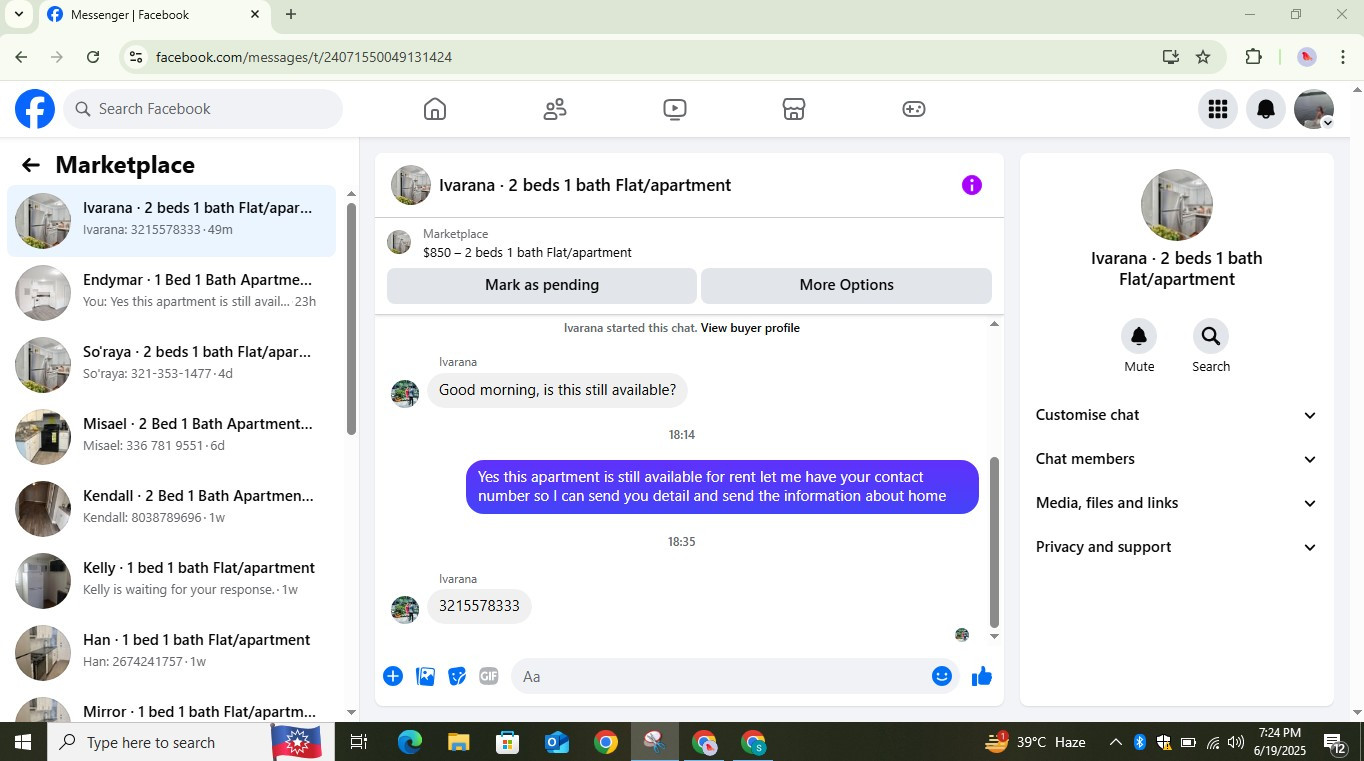Expand Privacy and support section
The image size is (1364, 761).
[x=1176, y=547]
